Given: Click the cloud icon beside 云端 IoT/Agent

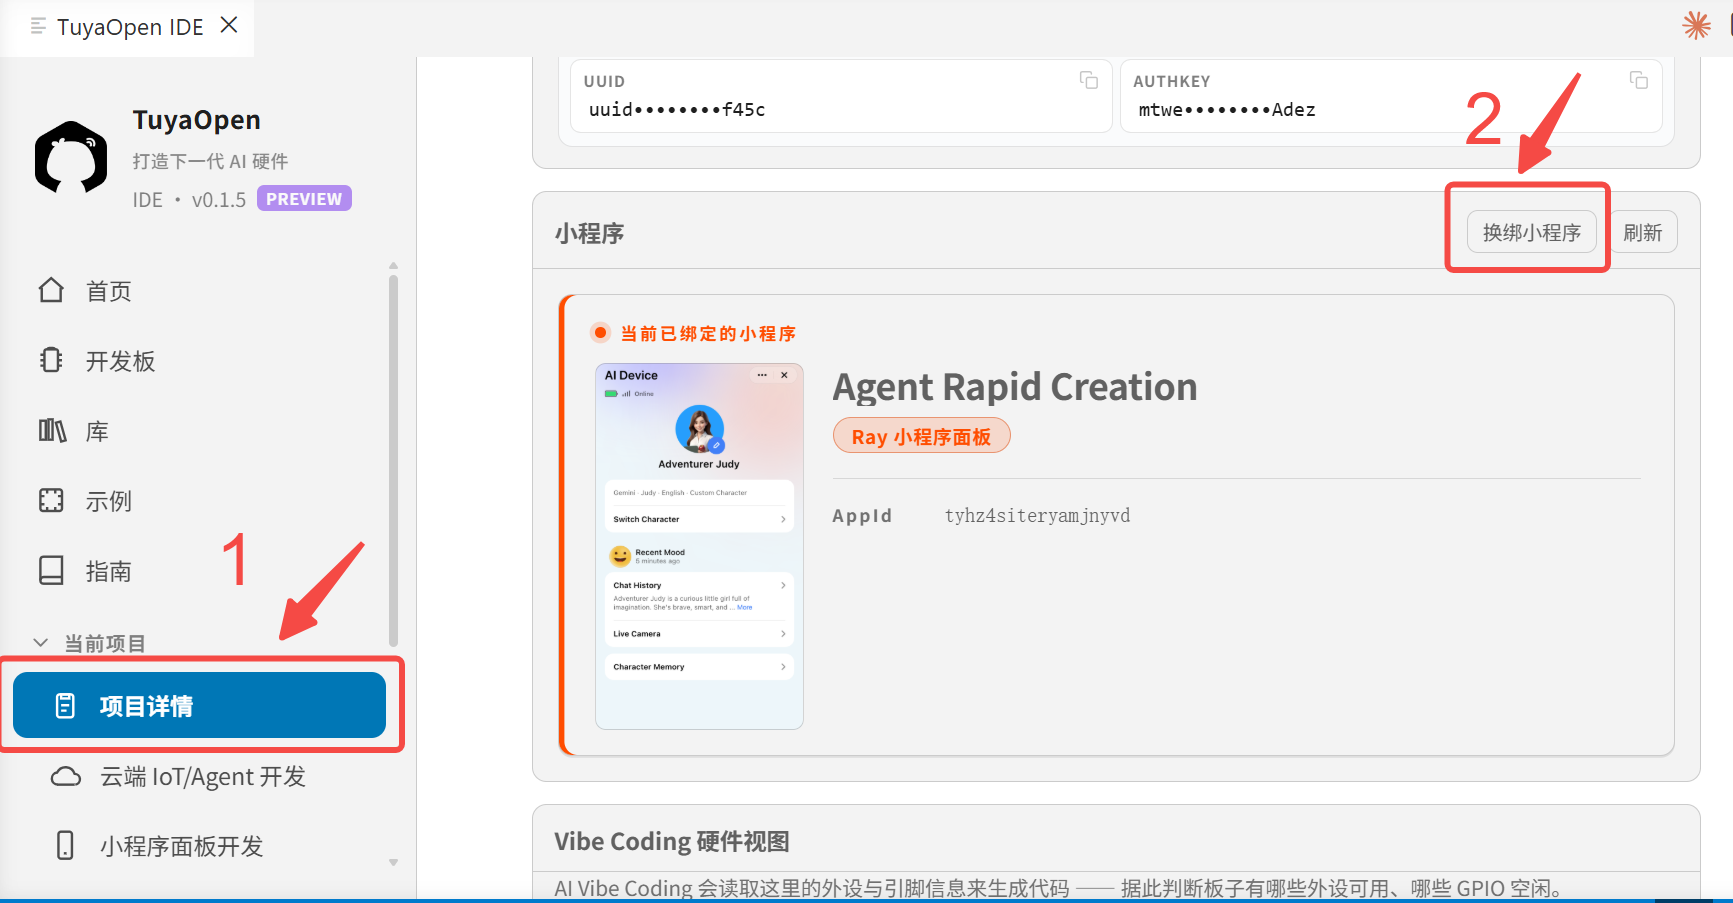Looking at the screenshot, I should (x=66, y=777).
